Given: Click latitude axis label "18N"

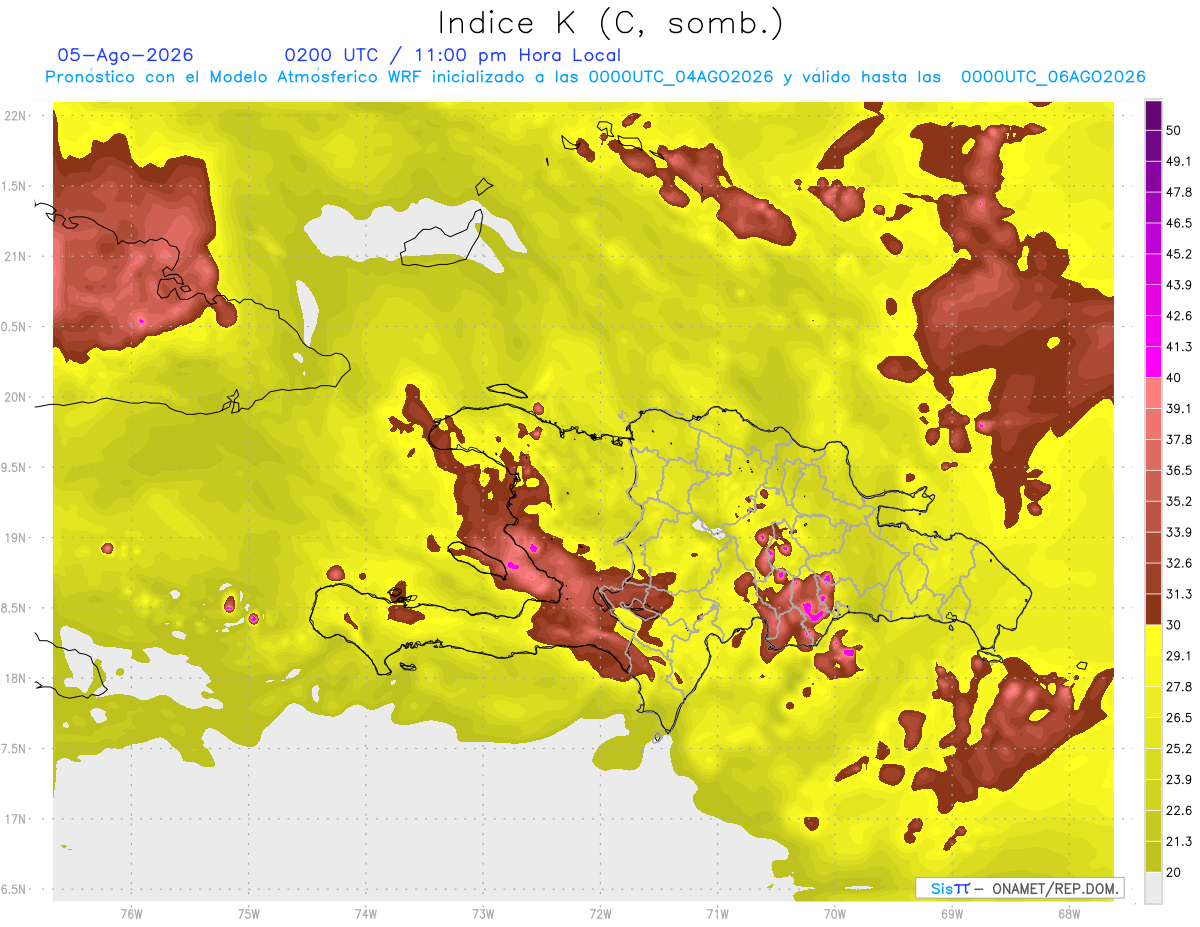Looking at the screenshot, I should (x=15, y=678).
